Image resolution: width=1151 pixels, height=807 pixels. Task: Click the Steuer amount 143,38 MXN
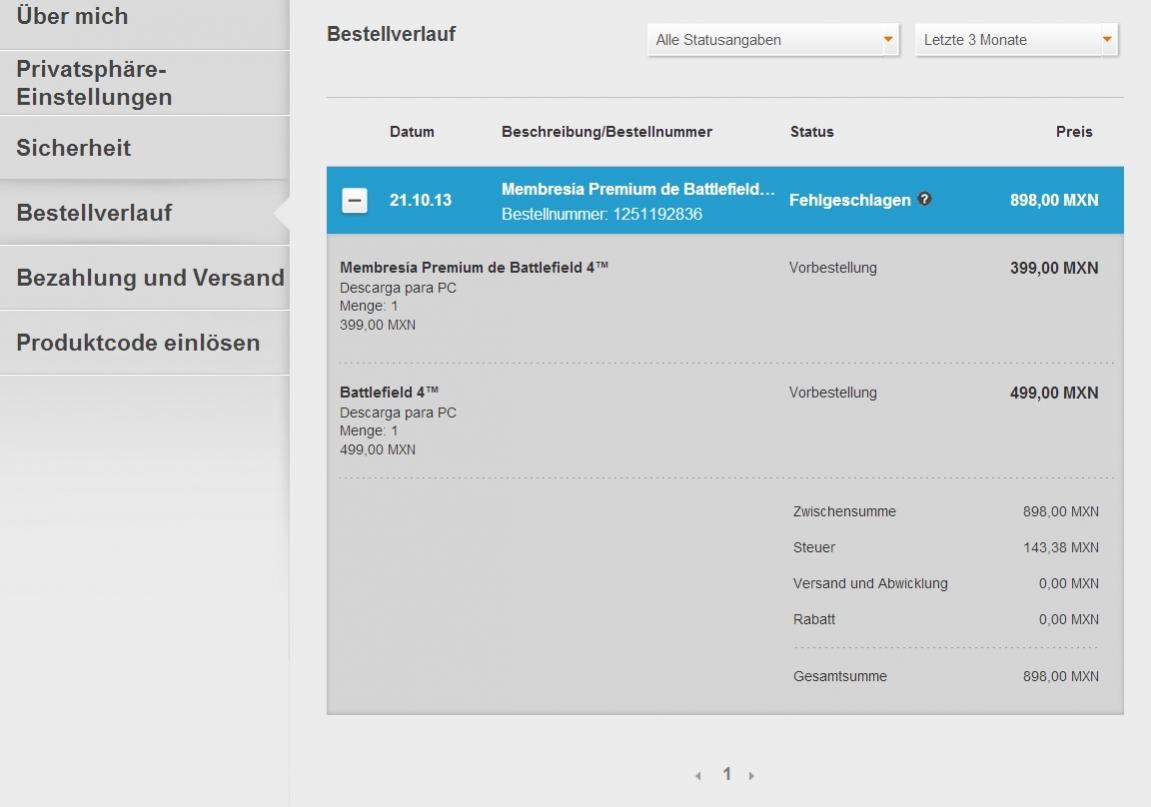[x=1061, y=547]
